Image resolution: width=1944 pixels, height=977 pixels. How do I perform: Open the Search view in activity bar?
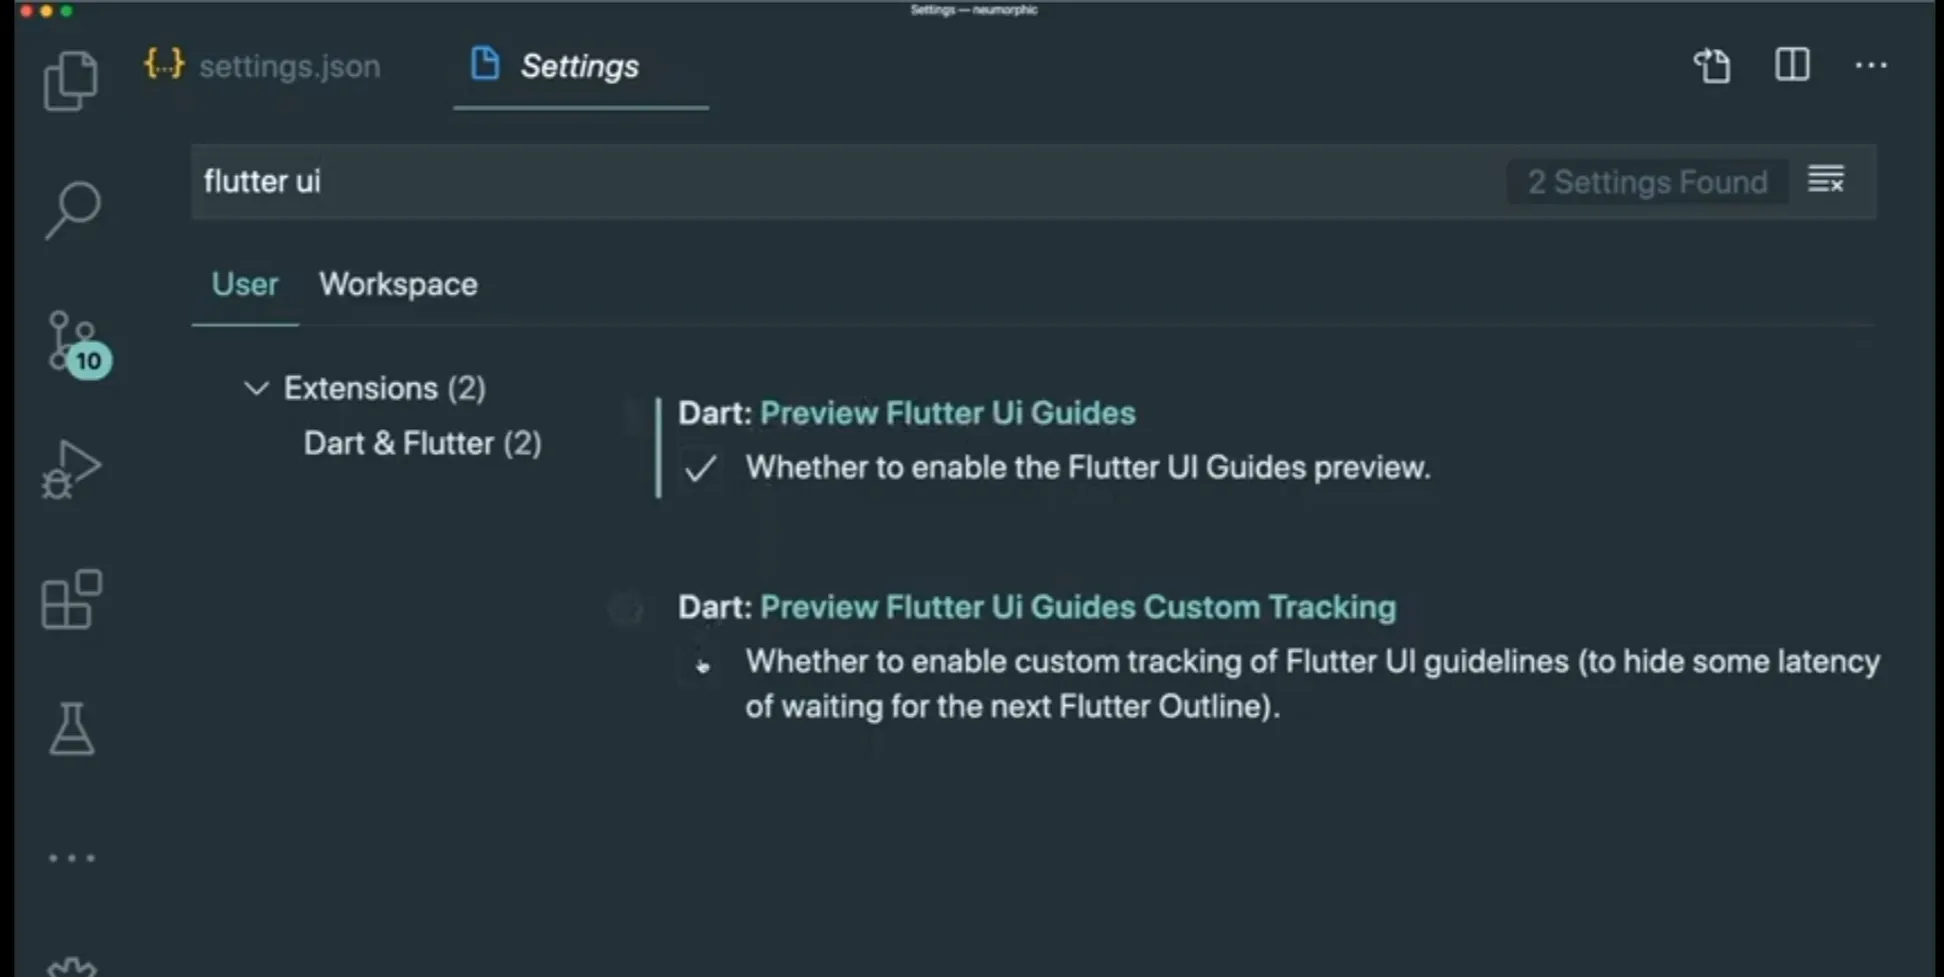coord(72,209)
